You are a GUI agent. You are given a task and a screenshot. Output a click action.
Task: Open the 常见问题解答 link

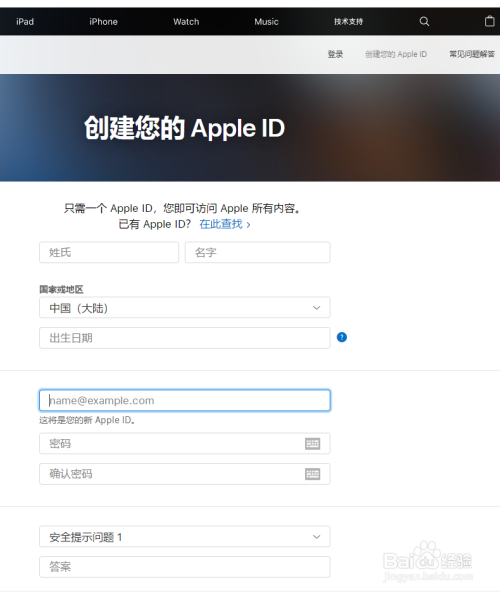[472, 54]
